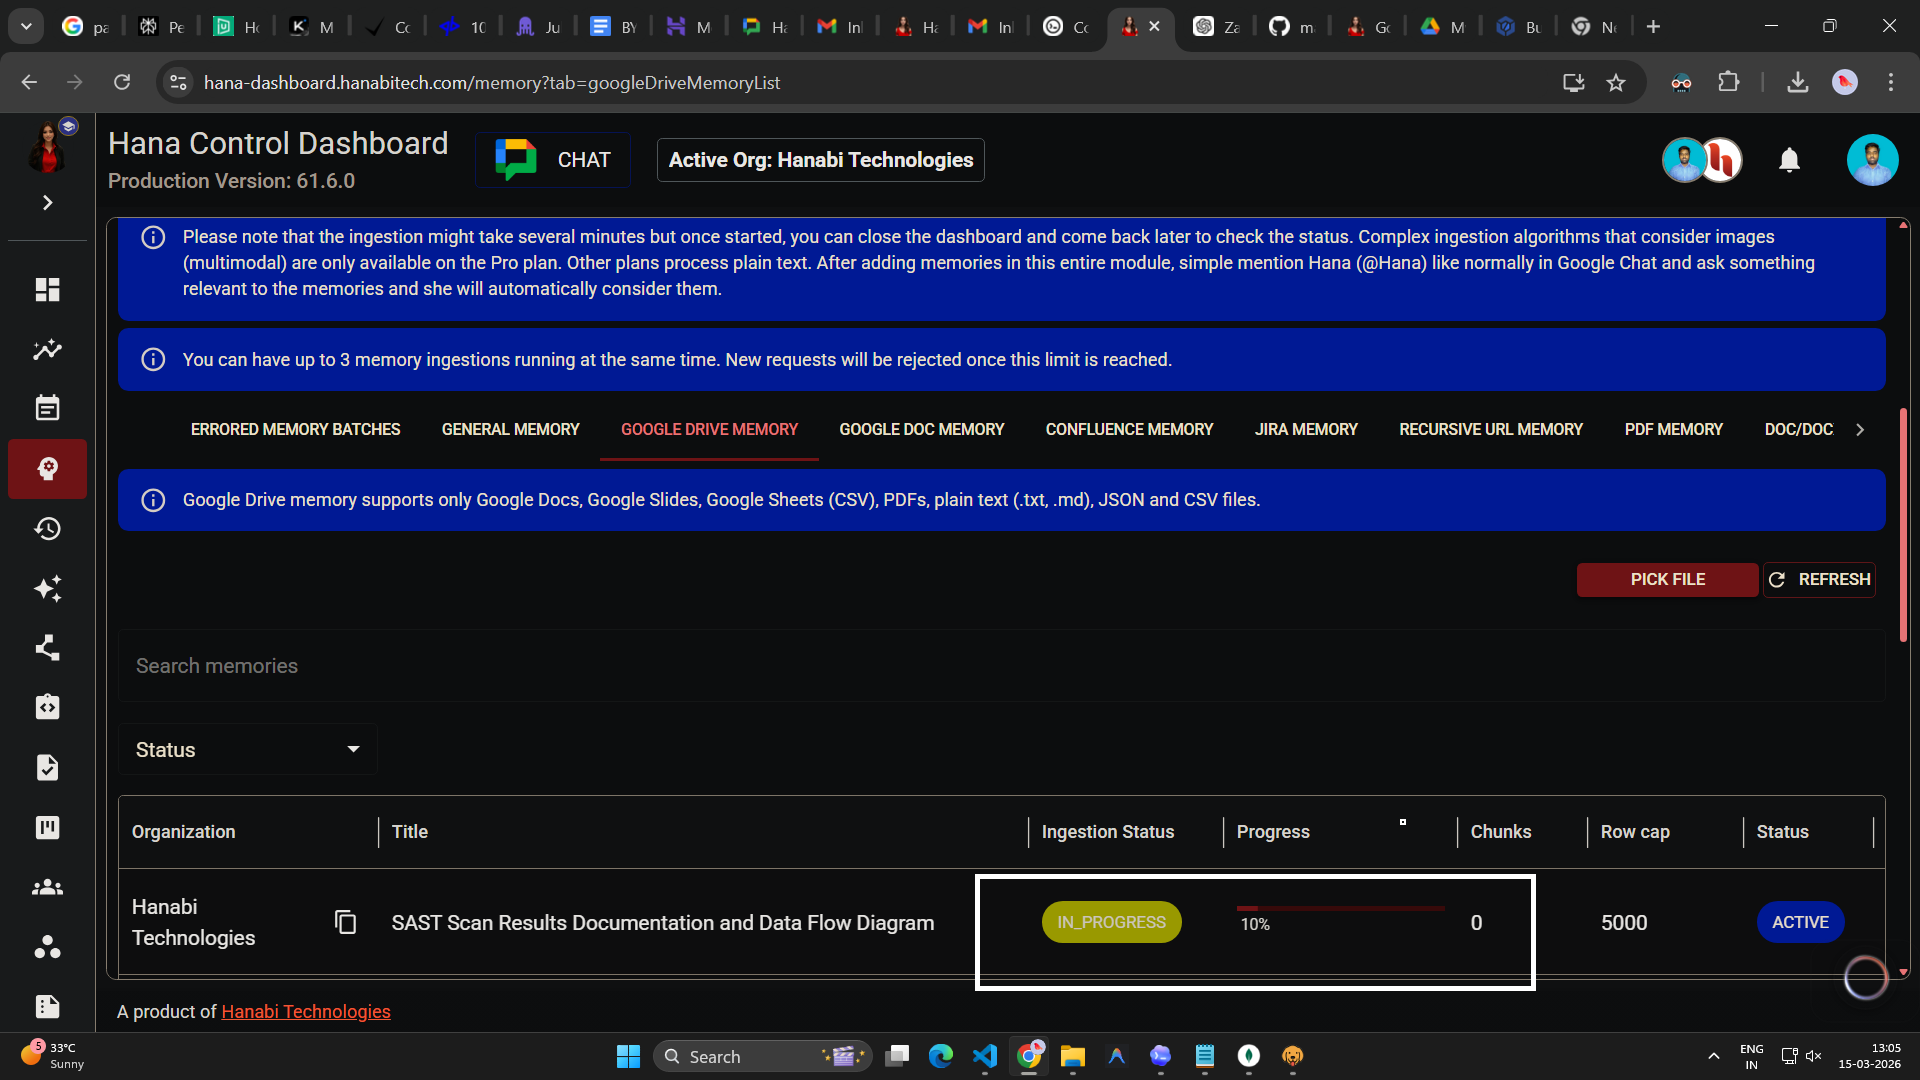Click the notification bell icon
1920x1080 pixels.
1789,160
